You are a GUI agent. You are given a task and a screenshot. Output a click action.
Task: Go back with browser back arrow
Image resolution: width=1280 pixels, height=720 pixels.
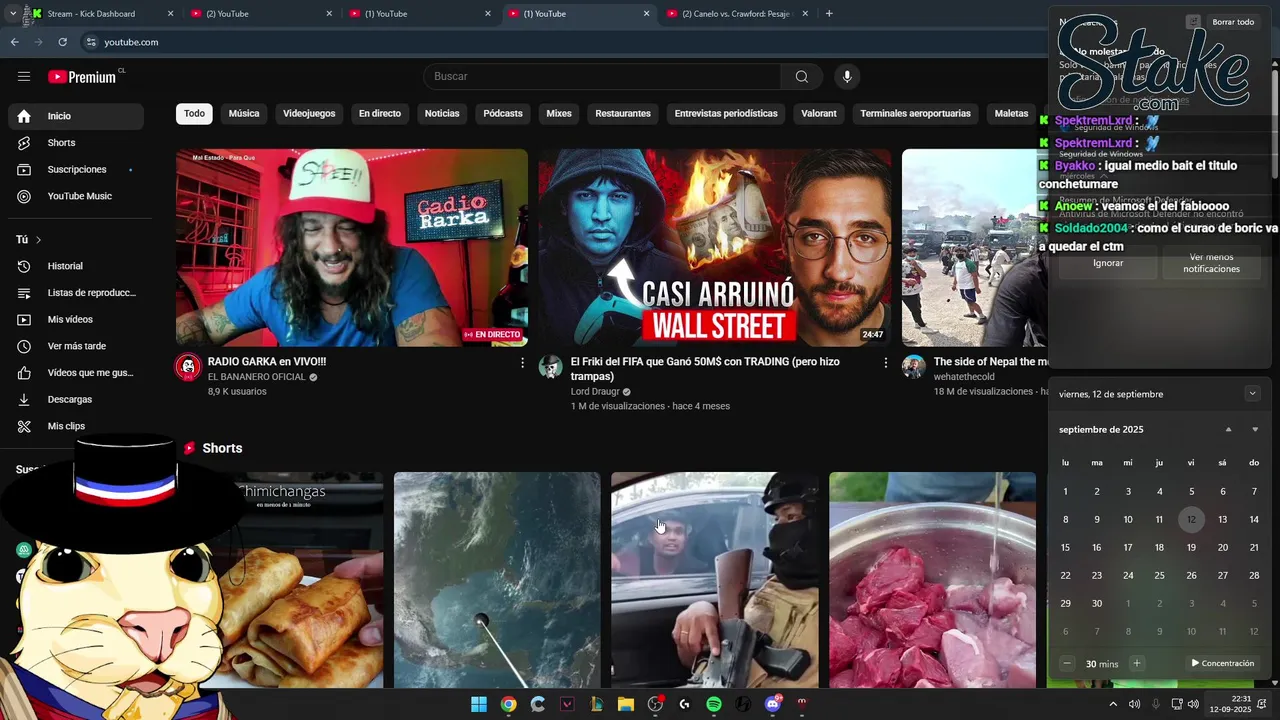[14, 42]
